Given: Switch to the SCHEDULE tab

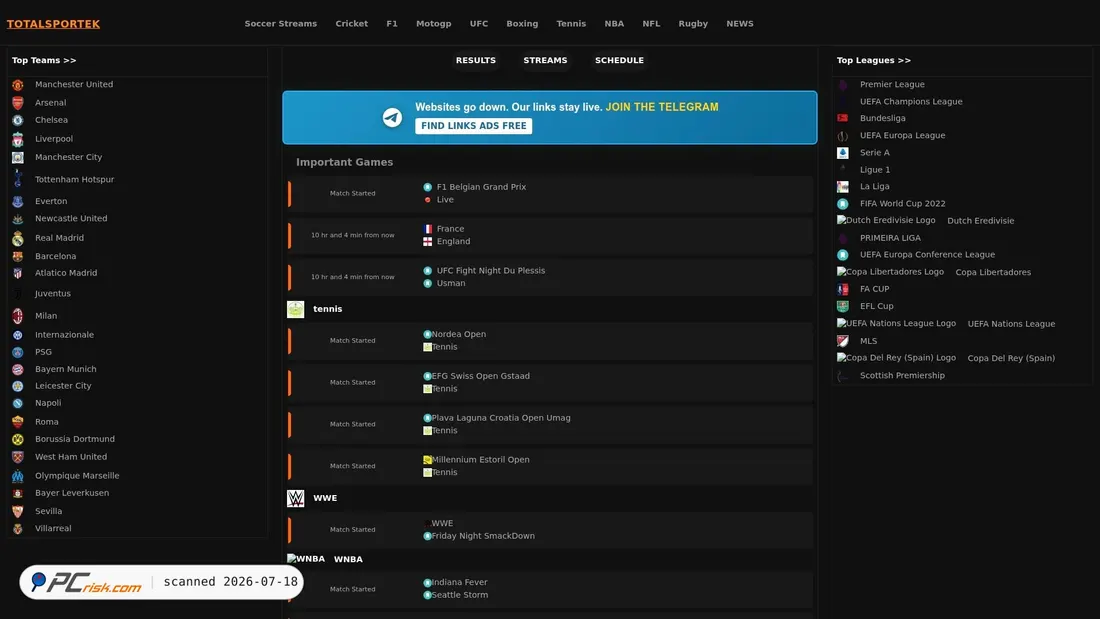Looking at the screenshot, I should (x=619, y=60).
